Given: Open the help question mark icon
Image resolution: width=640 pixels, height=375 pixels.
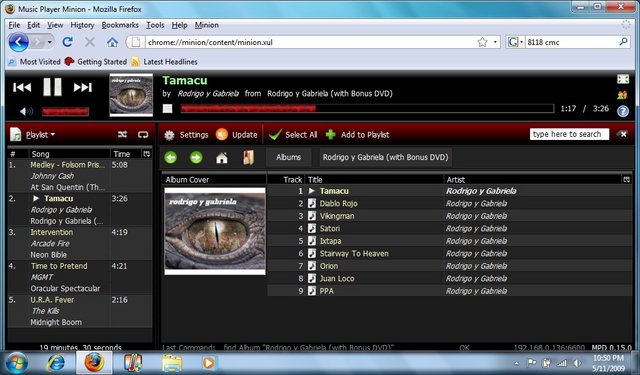Looking at the screenshot, I should (623, 111).
